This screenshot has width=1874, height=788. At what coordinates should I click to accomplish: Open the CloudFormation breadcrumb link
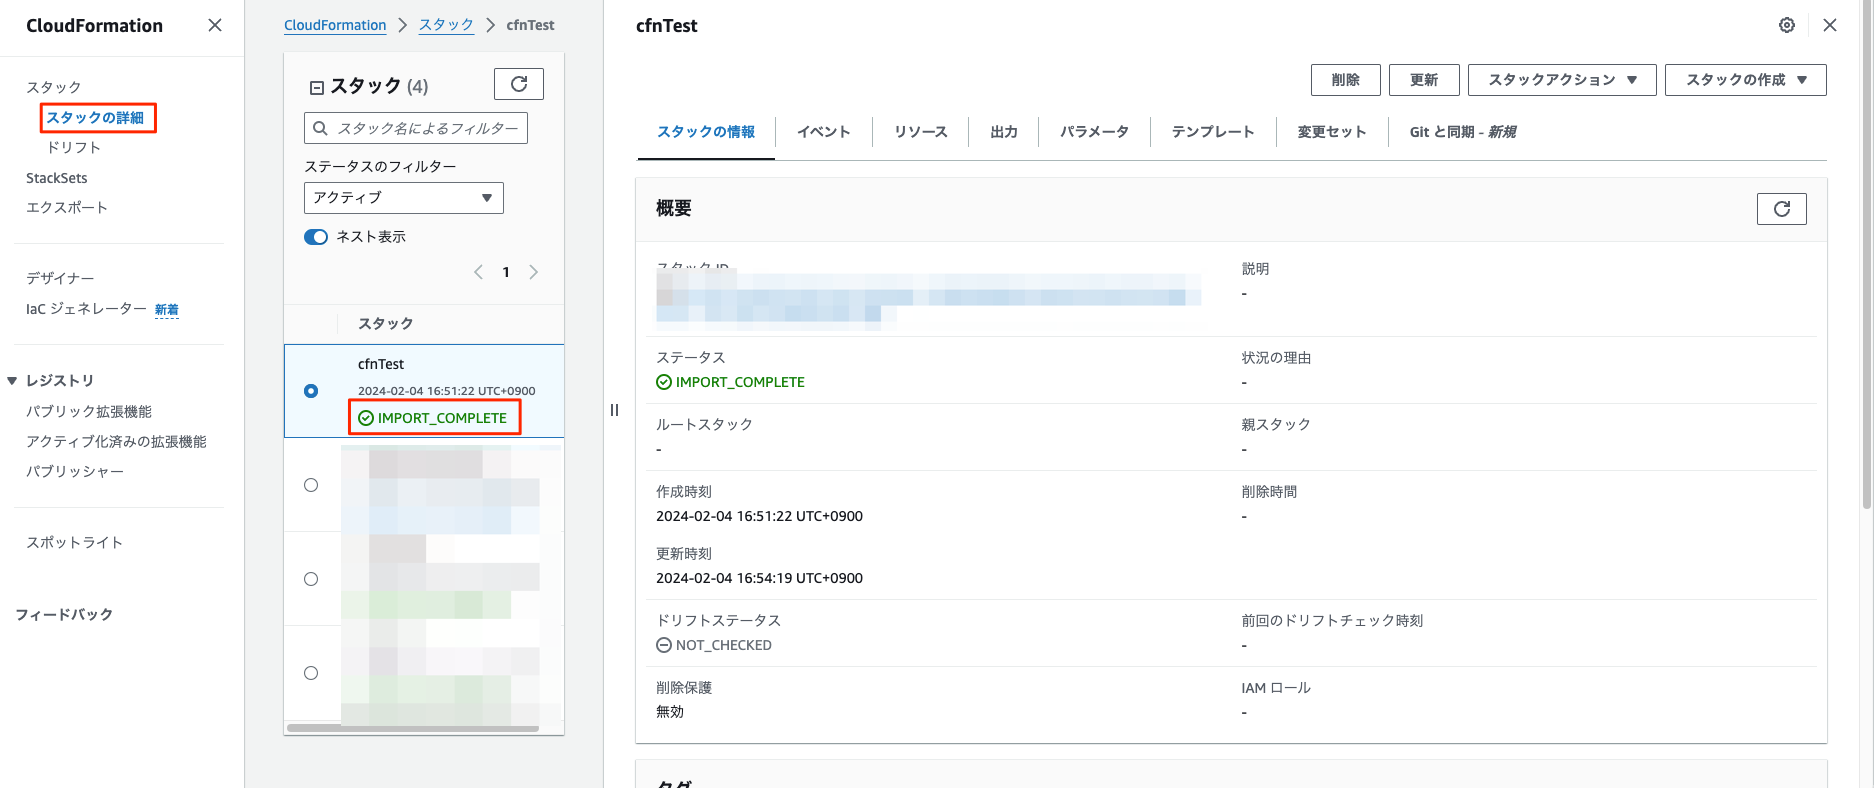335,25
